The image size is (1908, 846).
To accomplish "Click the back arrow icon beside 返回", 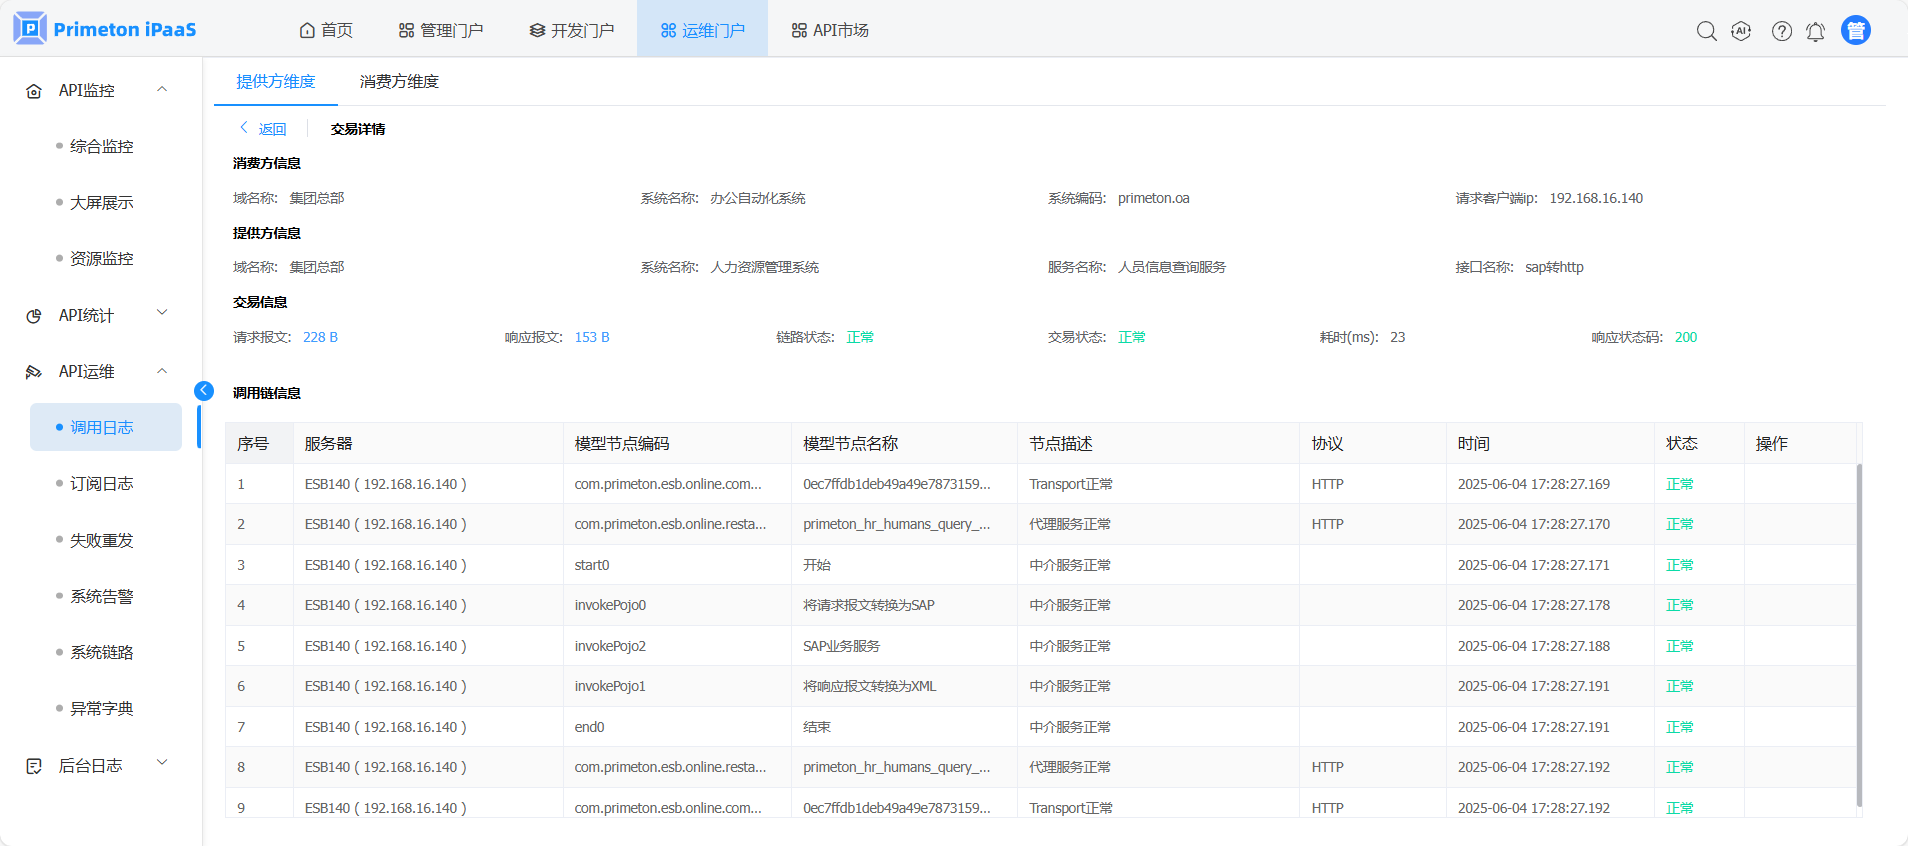I will (x=243, y=128).
